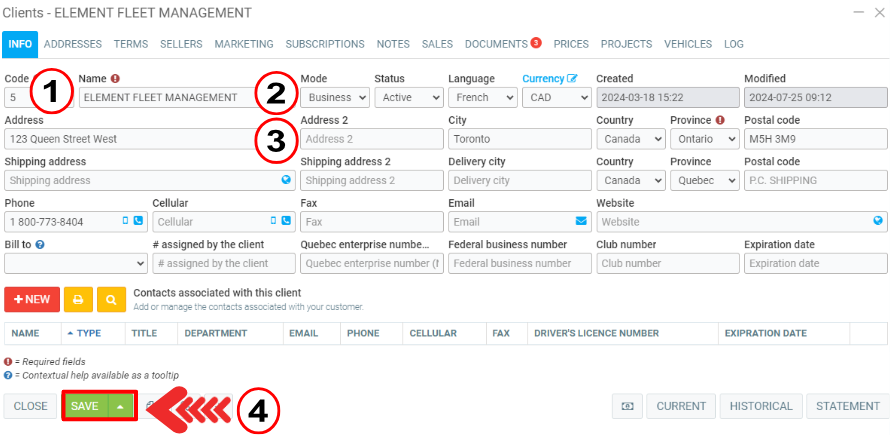This screenshot has width=890, height=435.
Task: Click the yellow search contacts icon
Action: tap(111, 299)
